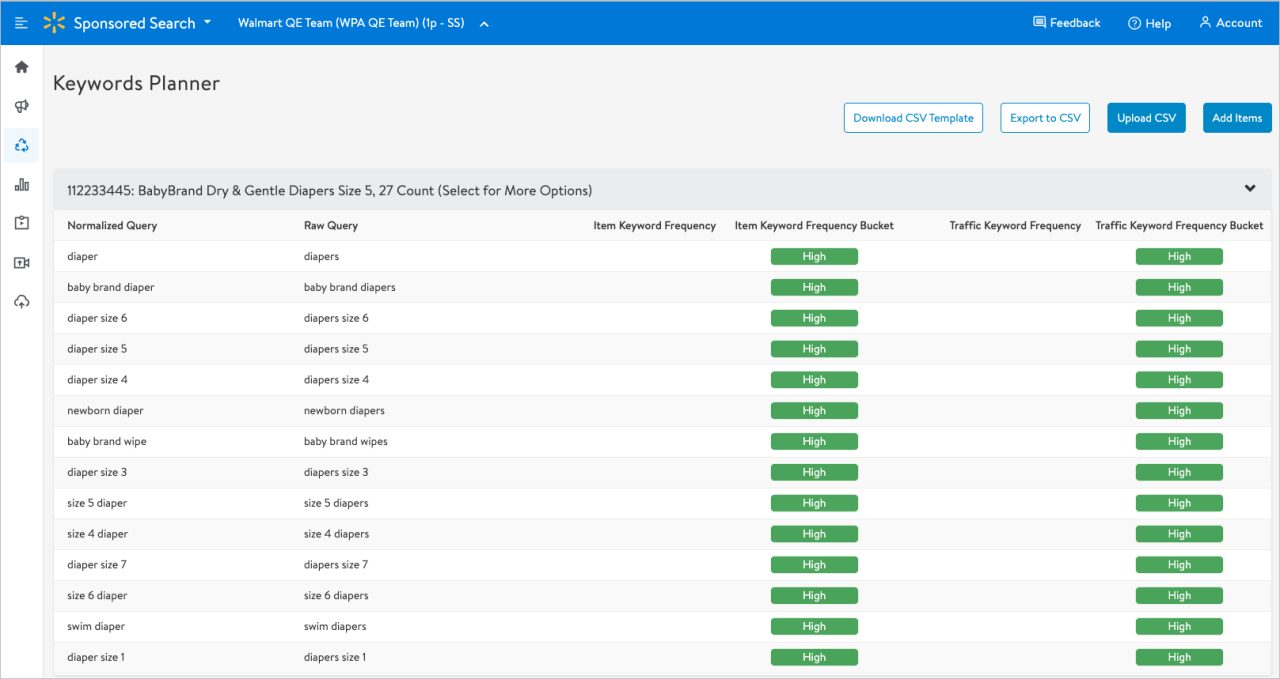Click the clipboard icon in the sidebar

[x=21, y=224]
